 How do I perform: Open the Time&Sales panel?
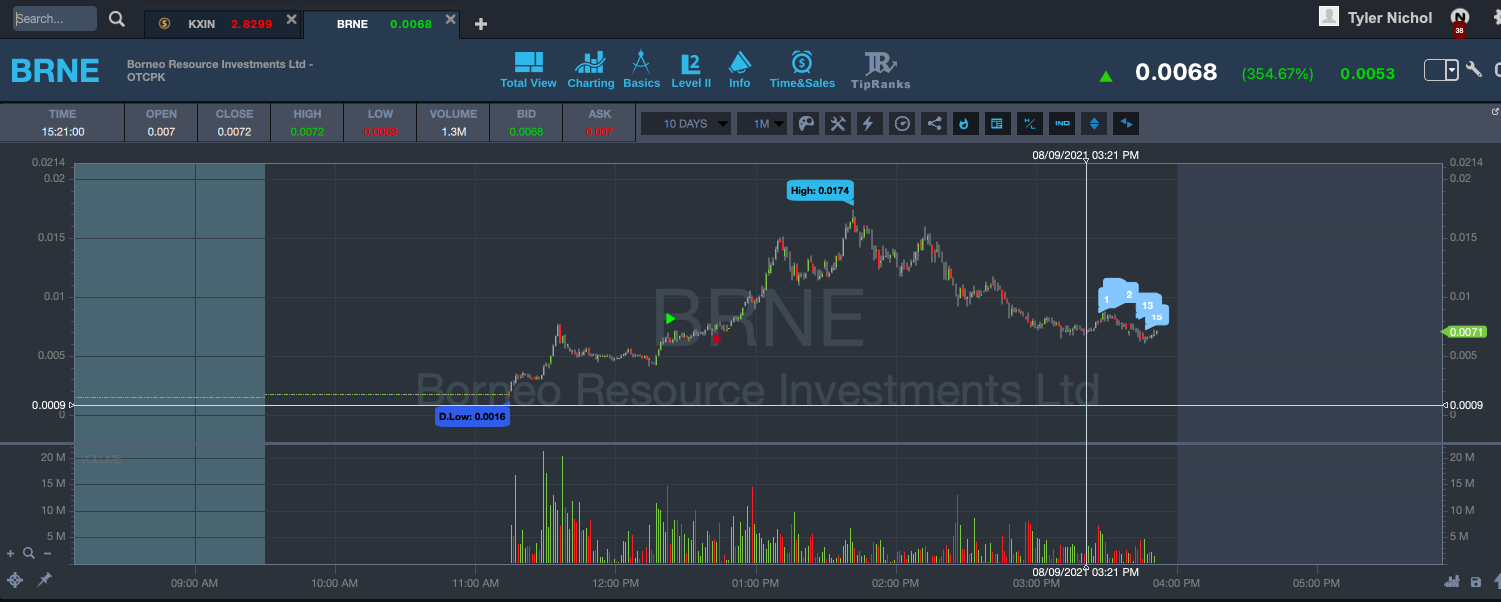click(x=801, y=71)
